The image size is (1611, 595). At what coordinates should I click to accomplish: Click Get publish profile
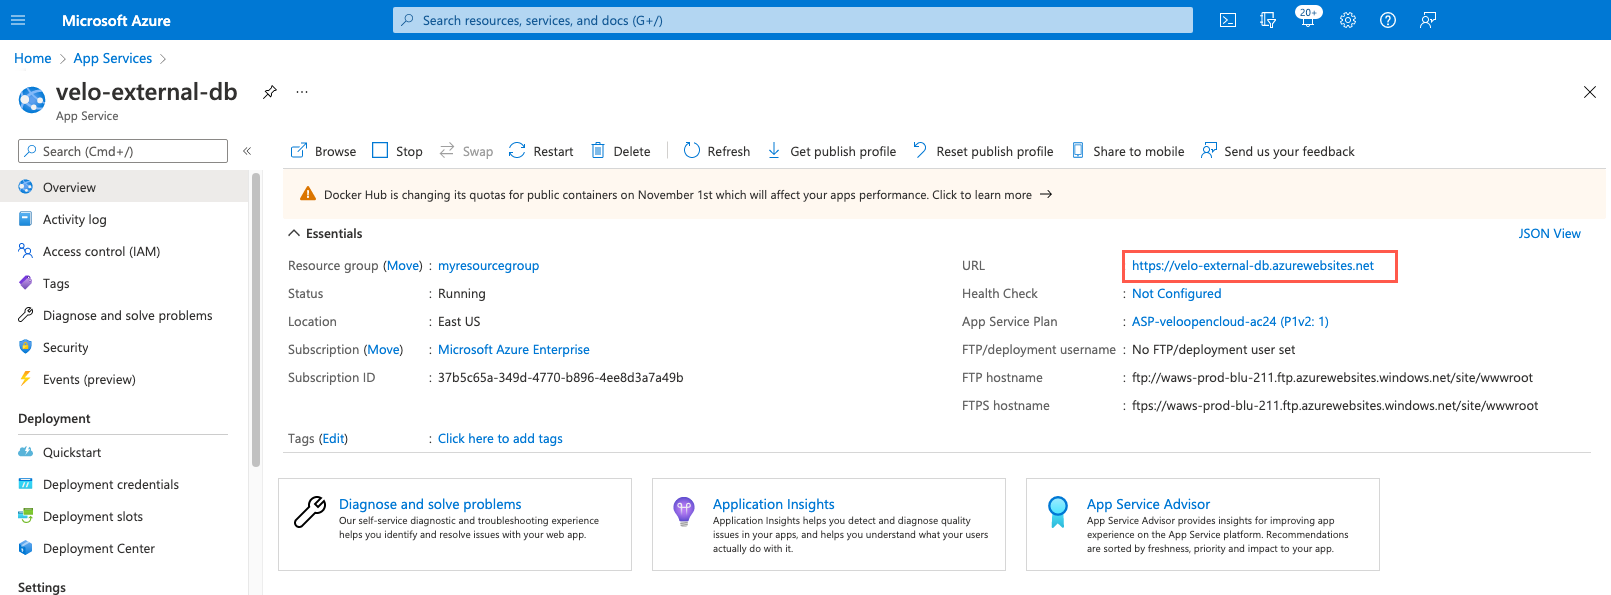click(832, 151)
